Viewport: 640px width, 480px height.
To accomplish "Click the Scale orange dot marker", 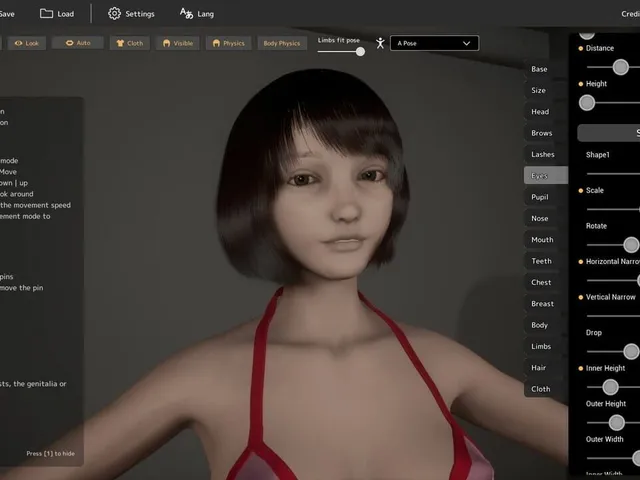I will pyautogui.click(x=581, y=191).
